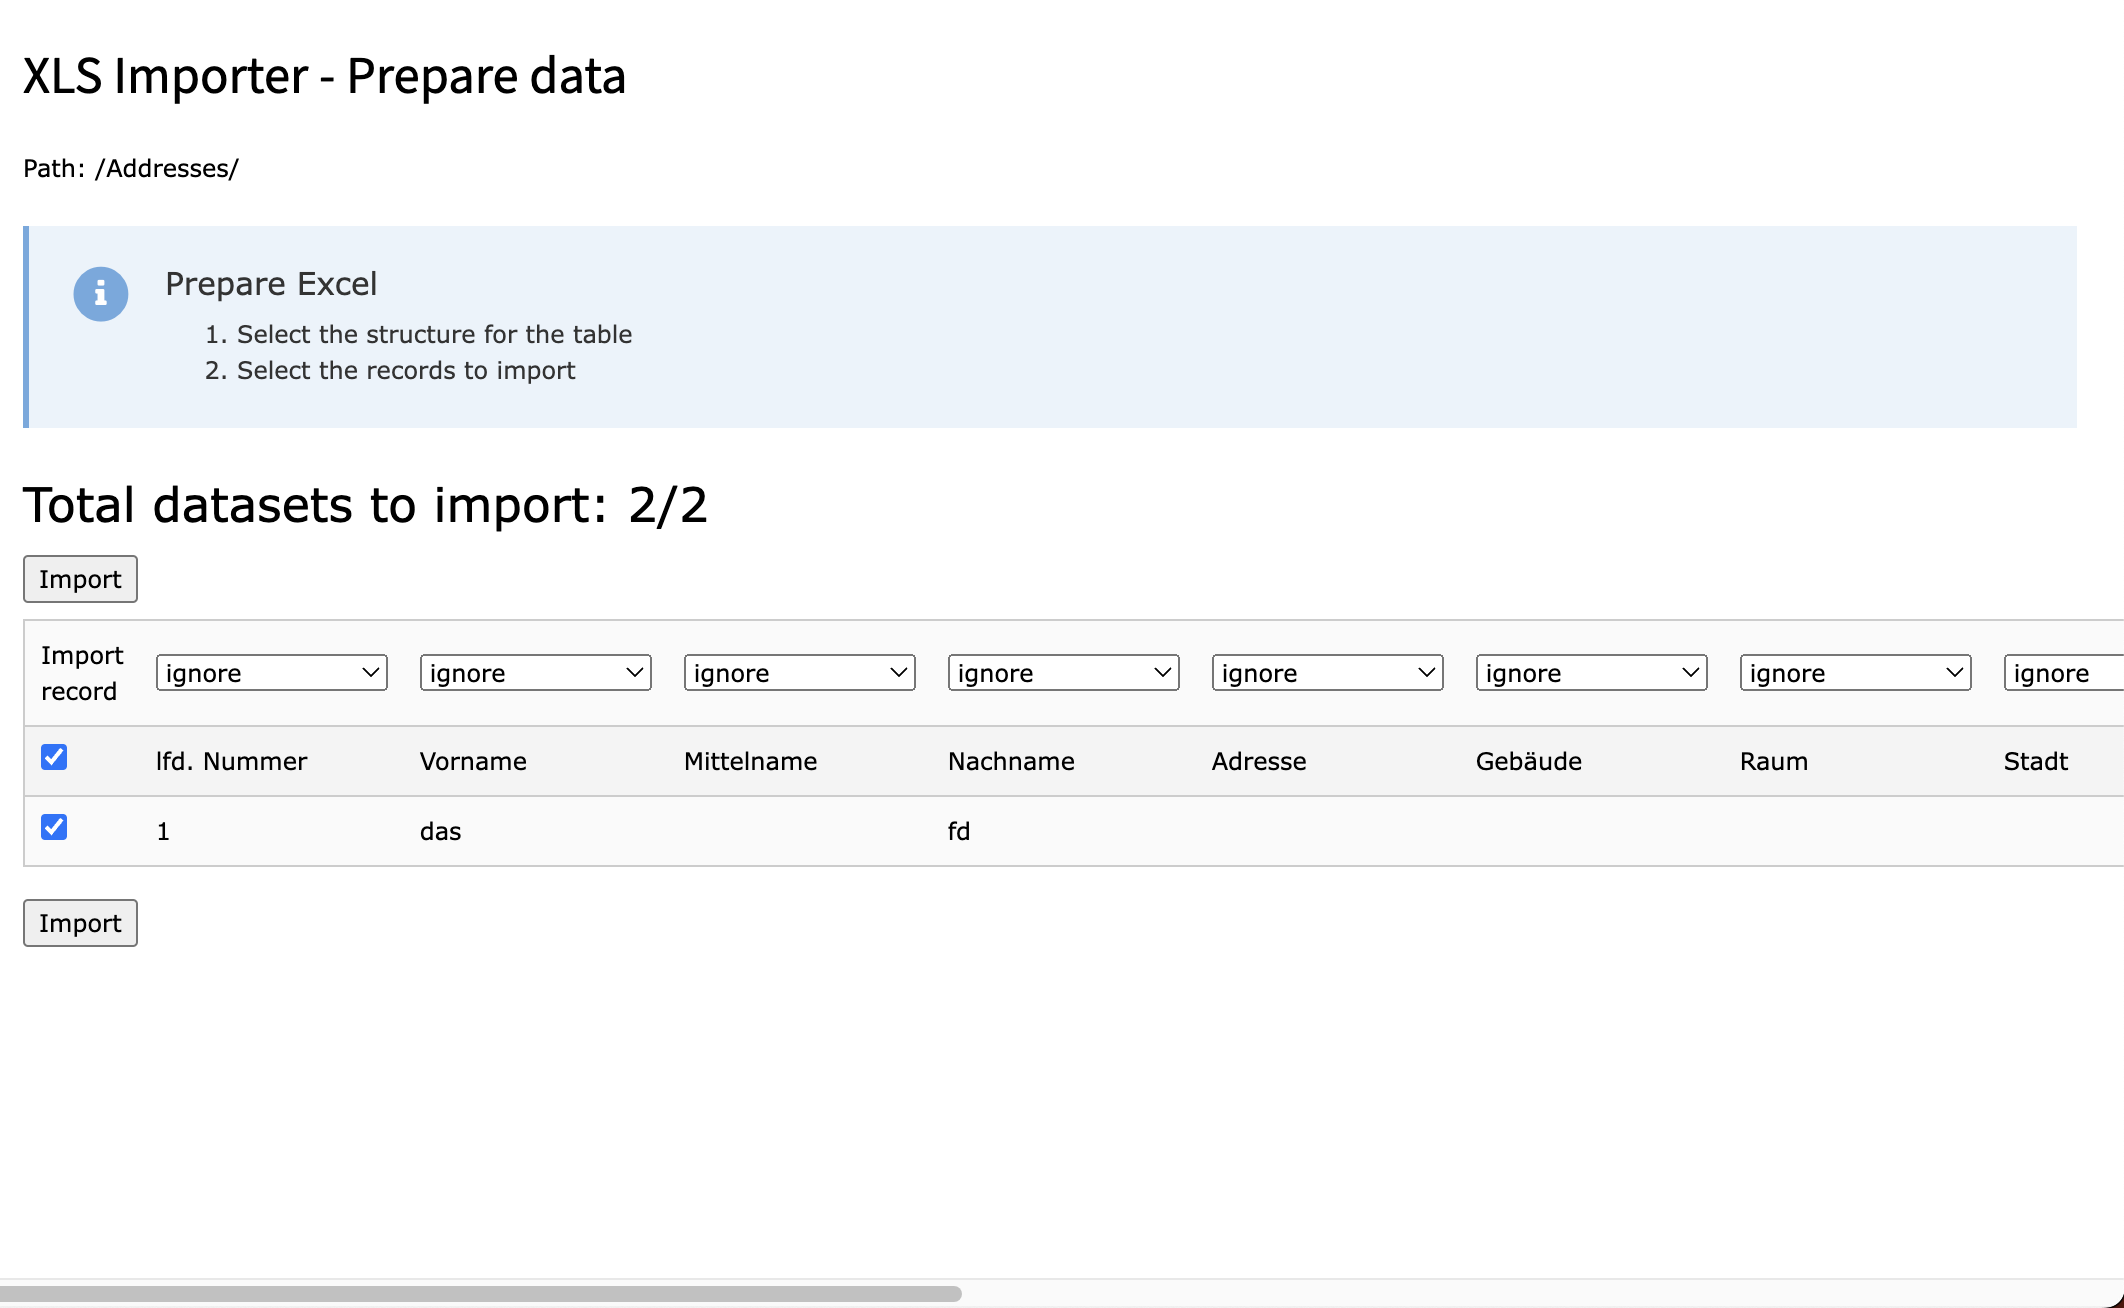Open the ignore dropdown above Adresse
The image size is (2124, 1308).
(1328, 673)
